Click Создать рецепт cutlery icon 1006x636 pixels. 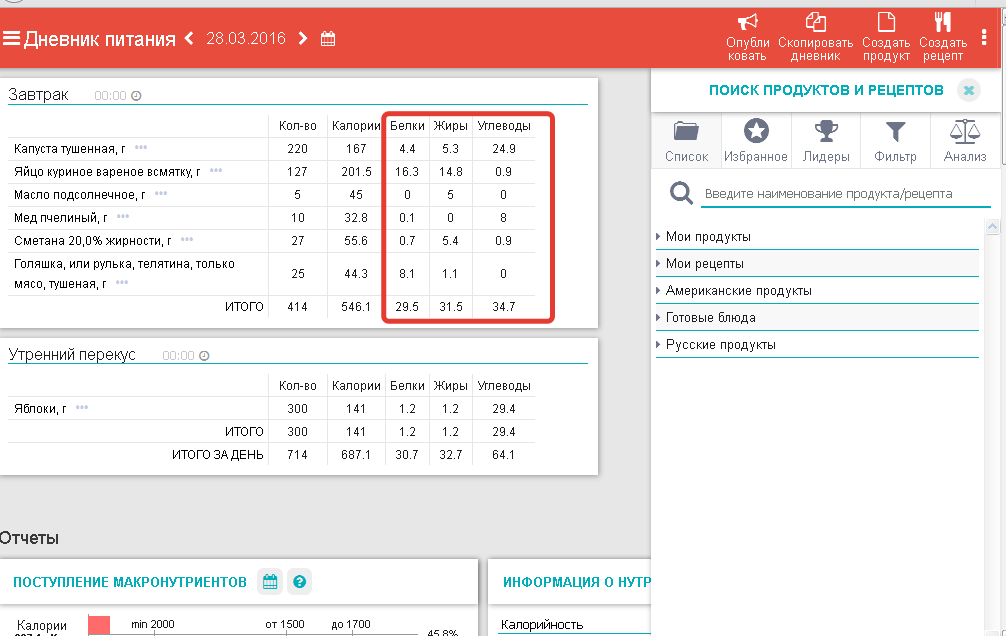pyautogui.click(x=942, y=23)
